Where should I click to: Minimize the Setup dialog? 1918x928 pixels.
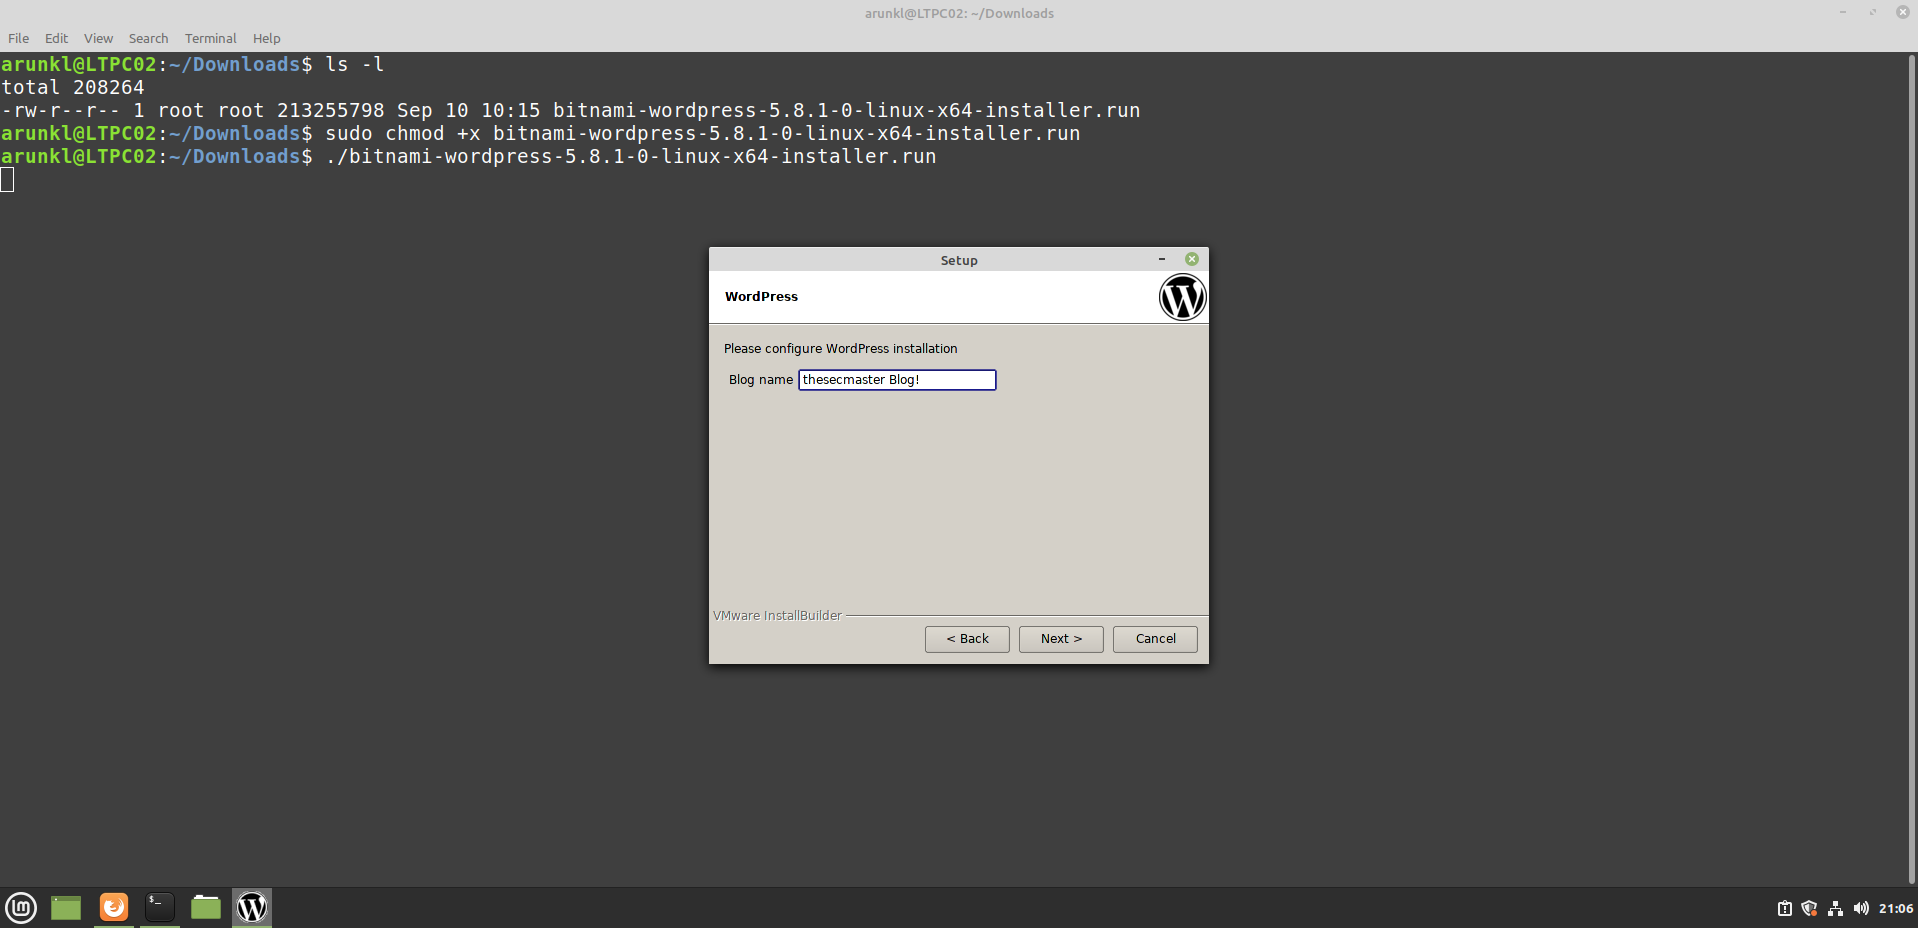(1162, 259)
